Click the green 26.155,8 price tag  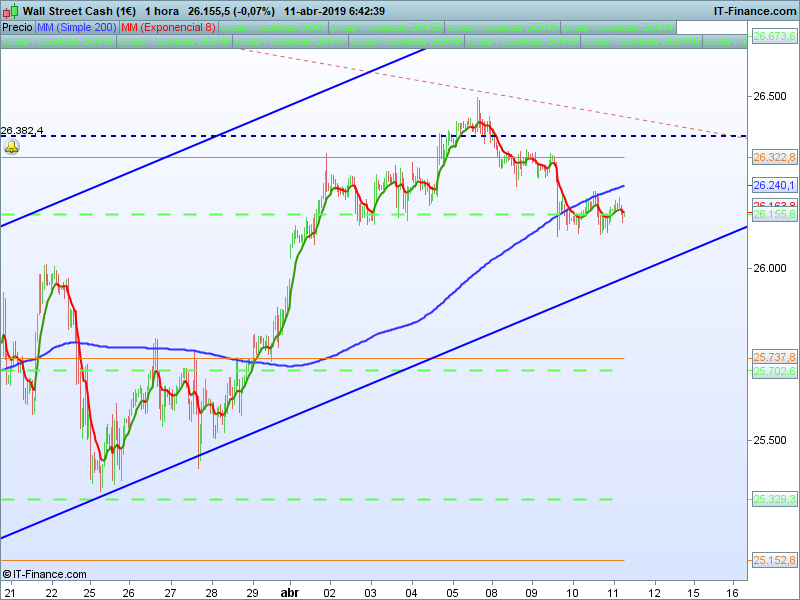(774, 214)
